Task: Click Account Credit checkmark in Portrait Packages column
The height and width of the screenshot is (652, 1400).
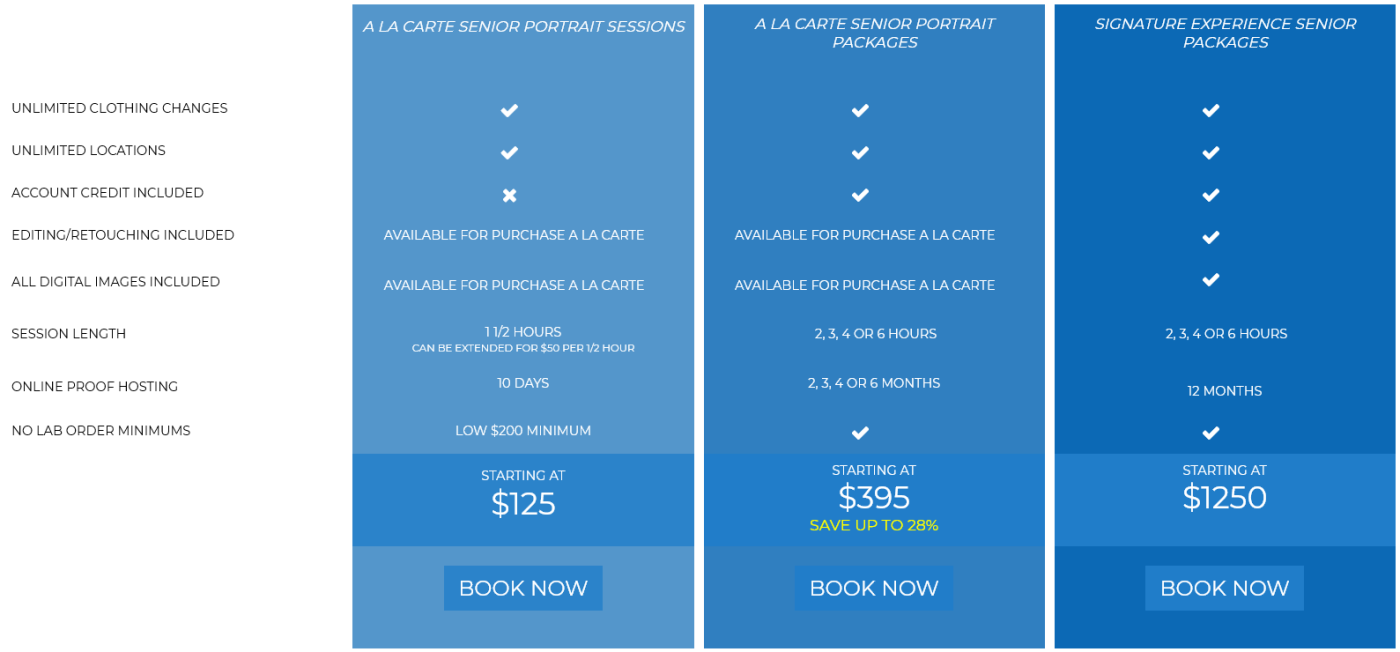Action: 860,195
